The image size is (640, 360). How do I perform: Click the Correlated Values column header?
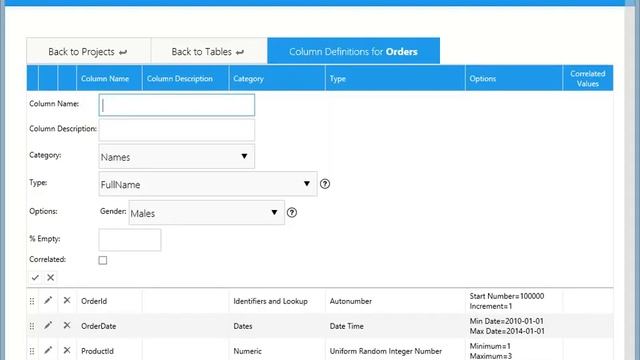588,78
